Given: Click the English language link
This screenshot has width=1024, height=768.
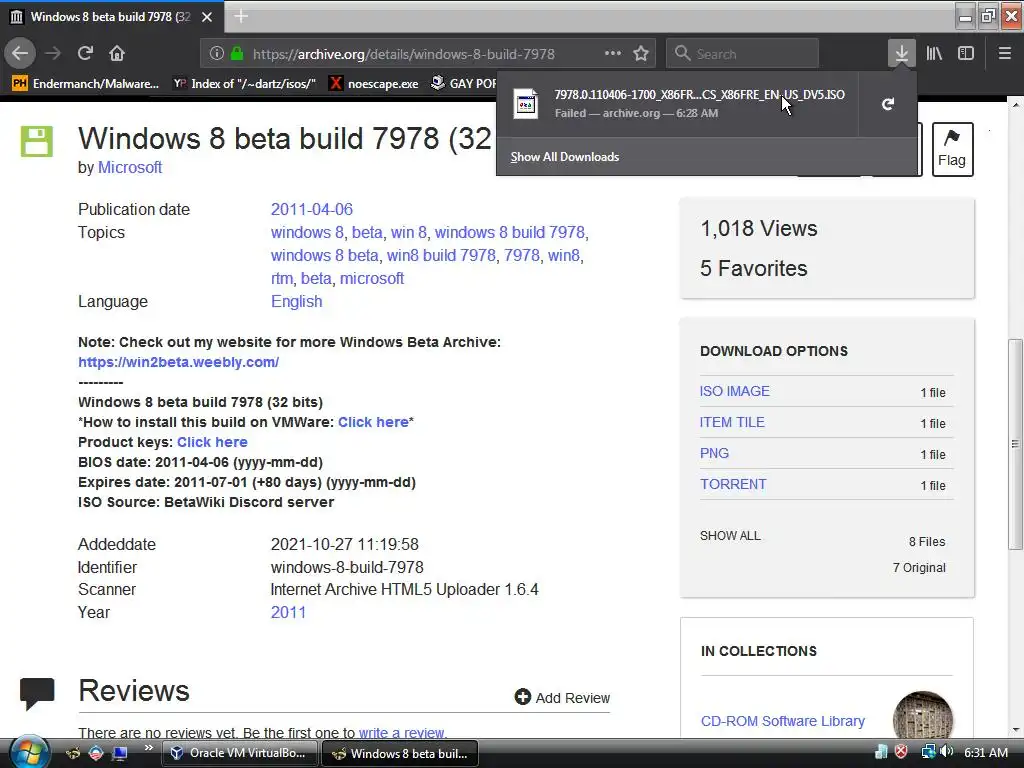Looking at the screenshot, I should (x=296, y=301).
